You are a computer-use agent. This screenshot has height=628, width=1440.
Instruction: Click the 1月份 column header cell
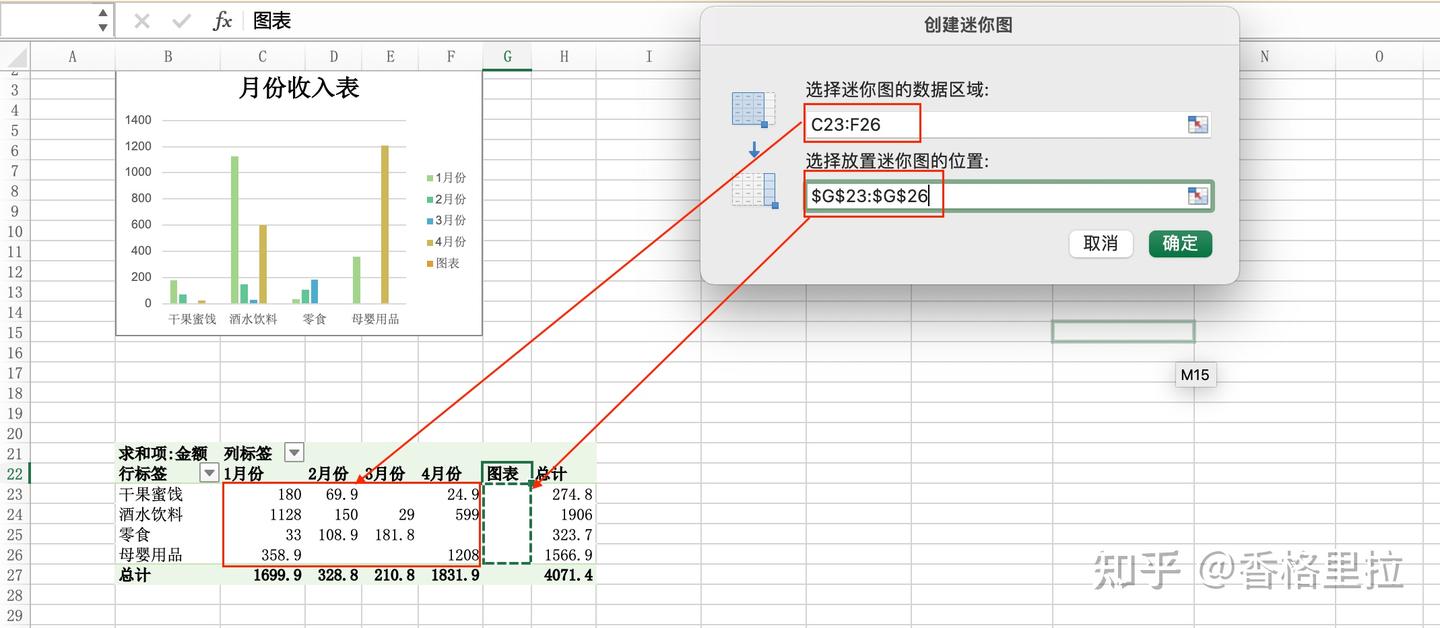(x=262, y=473)
